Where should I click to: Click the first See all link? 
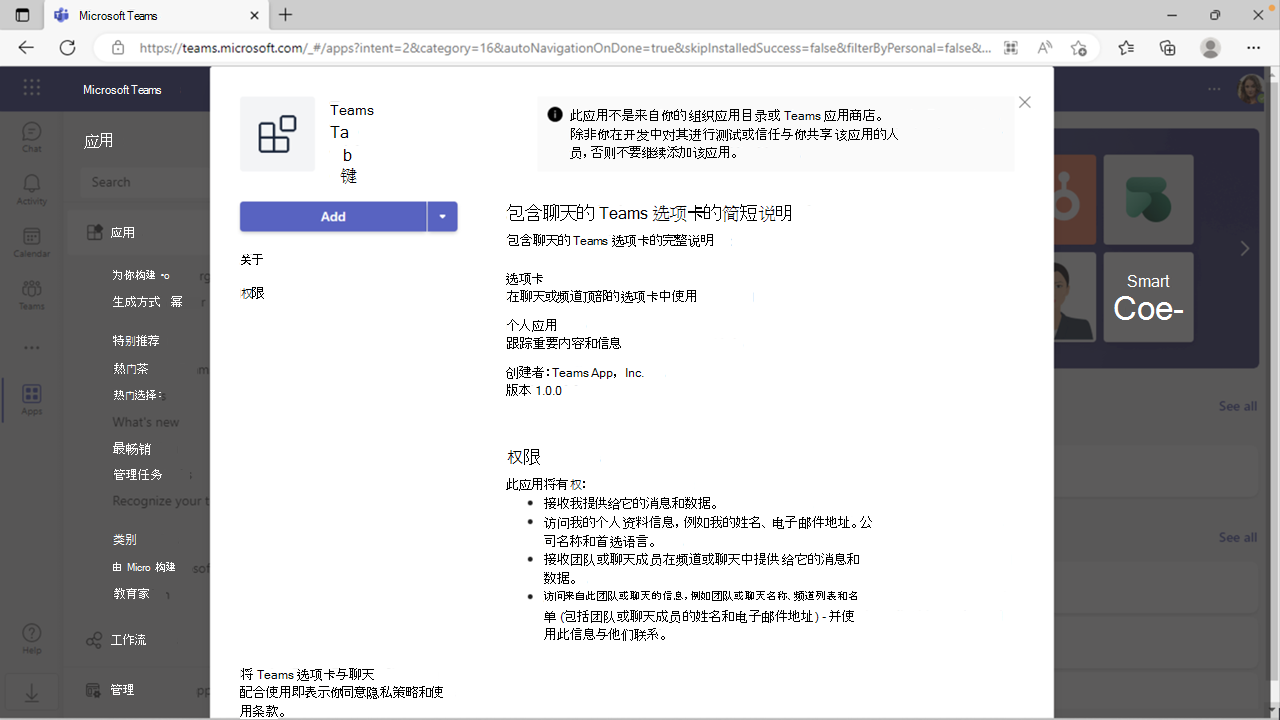click(1237, 406)
